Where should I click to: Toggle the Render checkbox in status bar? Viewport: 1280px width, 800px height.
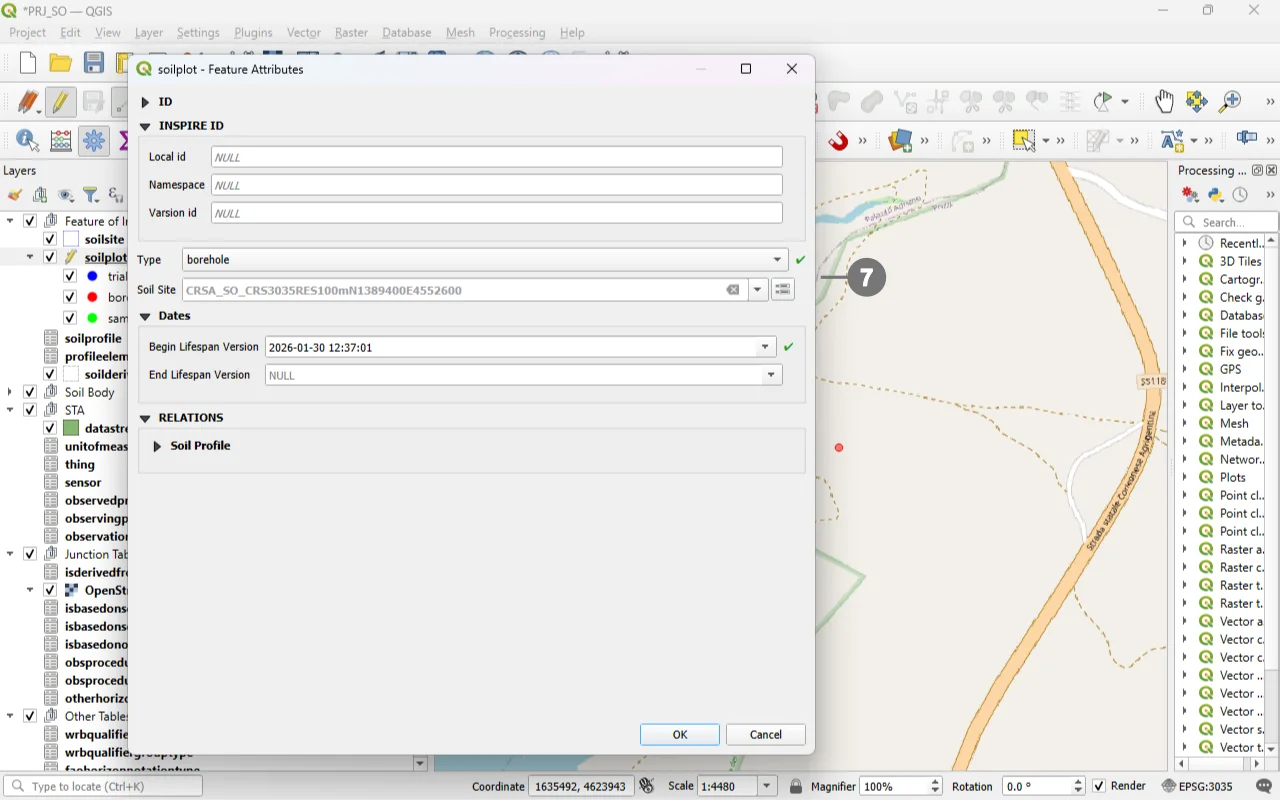(1099, 786)
